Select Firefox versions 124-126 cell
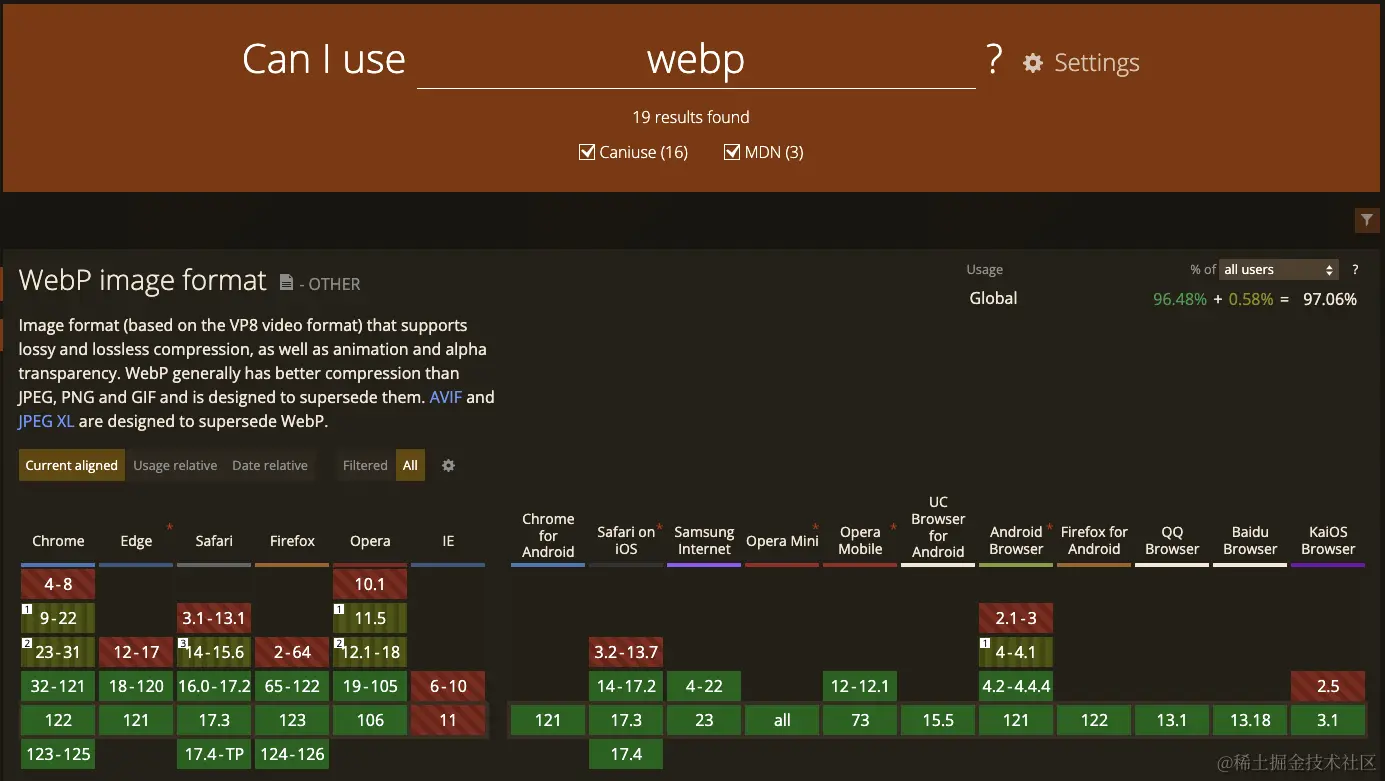The width and height of the screenshot is (1385, 781). pos(292,754)
